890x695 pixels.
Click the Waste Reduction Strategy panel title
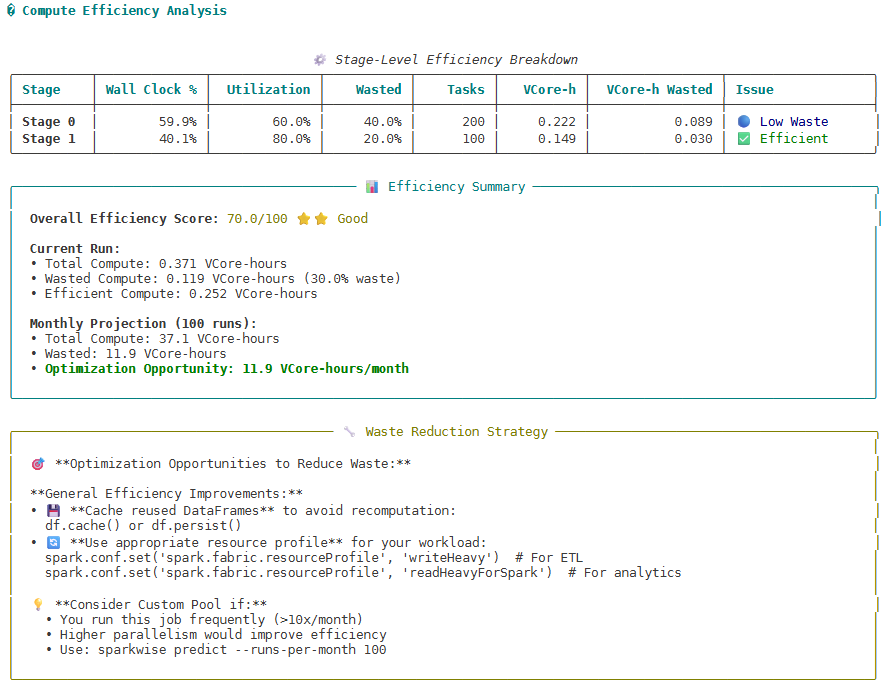point(456,432)
